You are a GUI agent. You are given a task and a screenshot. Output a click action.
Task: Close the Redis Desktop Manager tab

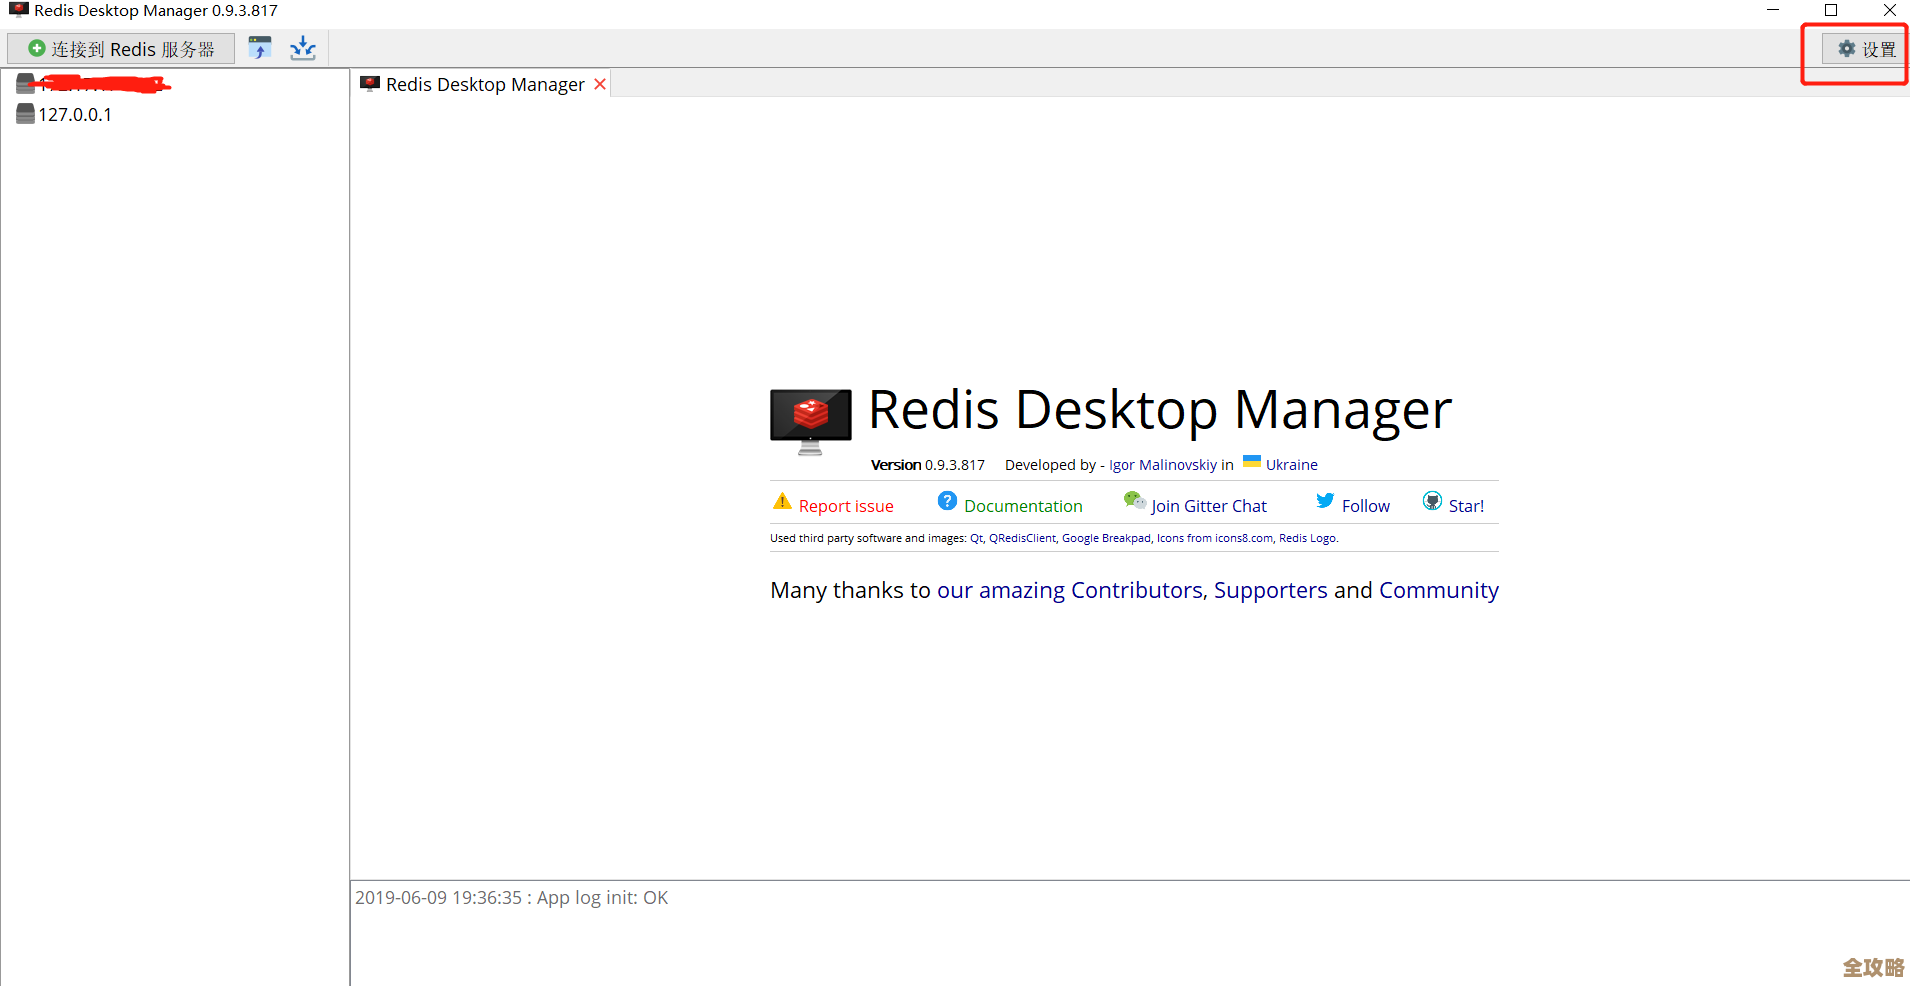click(600, 85)
